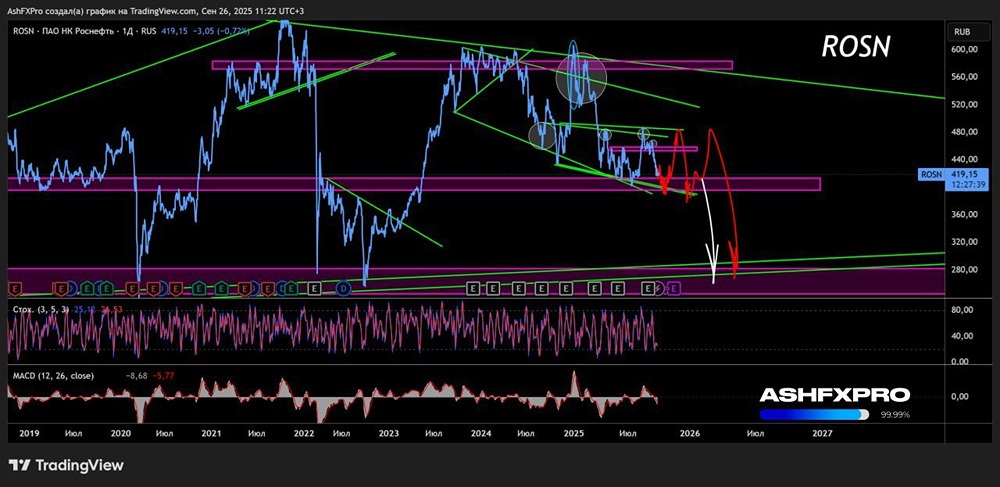Click the 2025 time axis label
This screenshot has width=1000, height=487.
(x=574, y=433)
